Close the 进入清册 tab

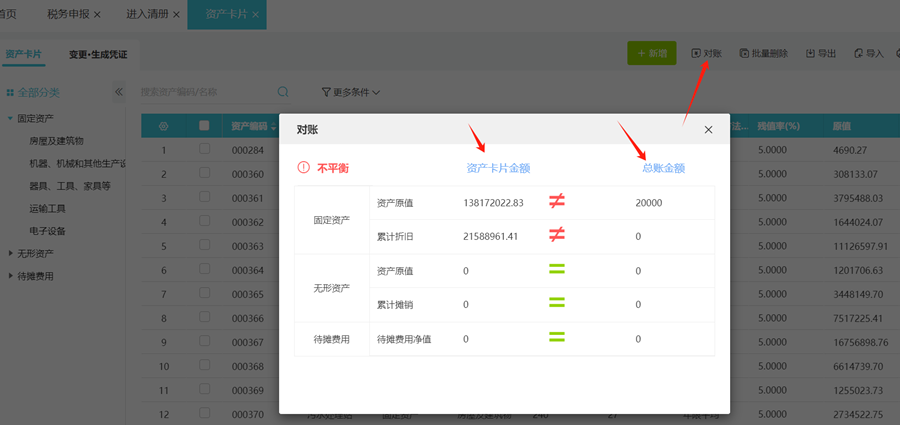pos(176,14)
